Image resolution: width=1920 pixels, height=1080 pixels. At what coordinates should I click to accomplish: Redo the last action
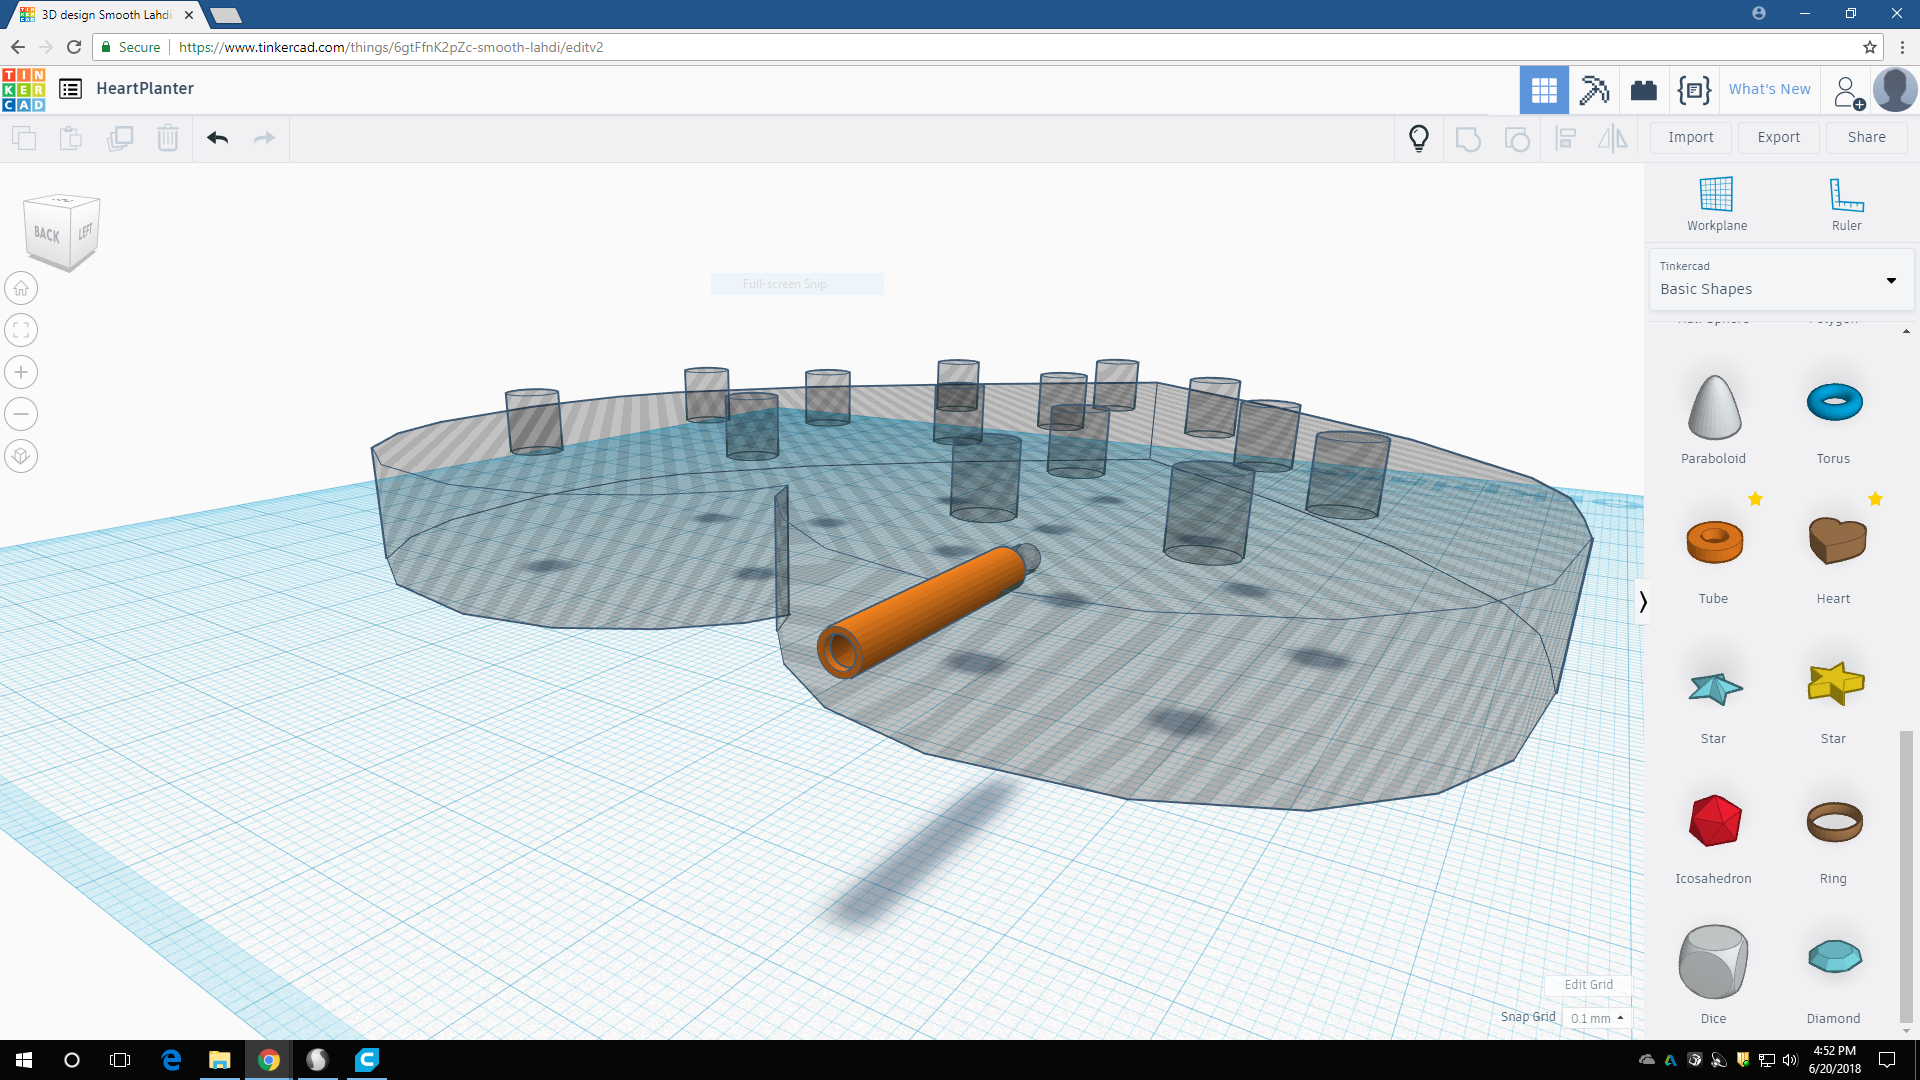pyautogui.click(x=264, y=138)
